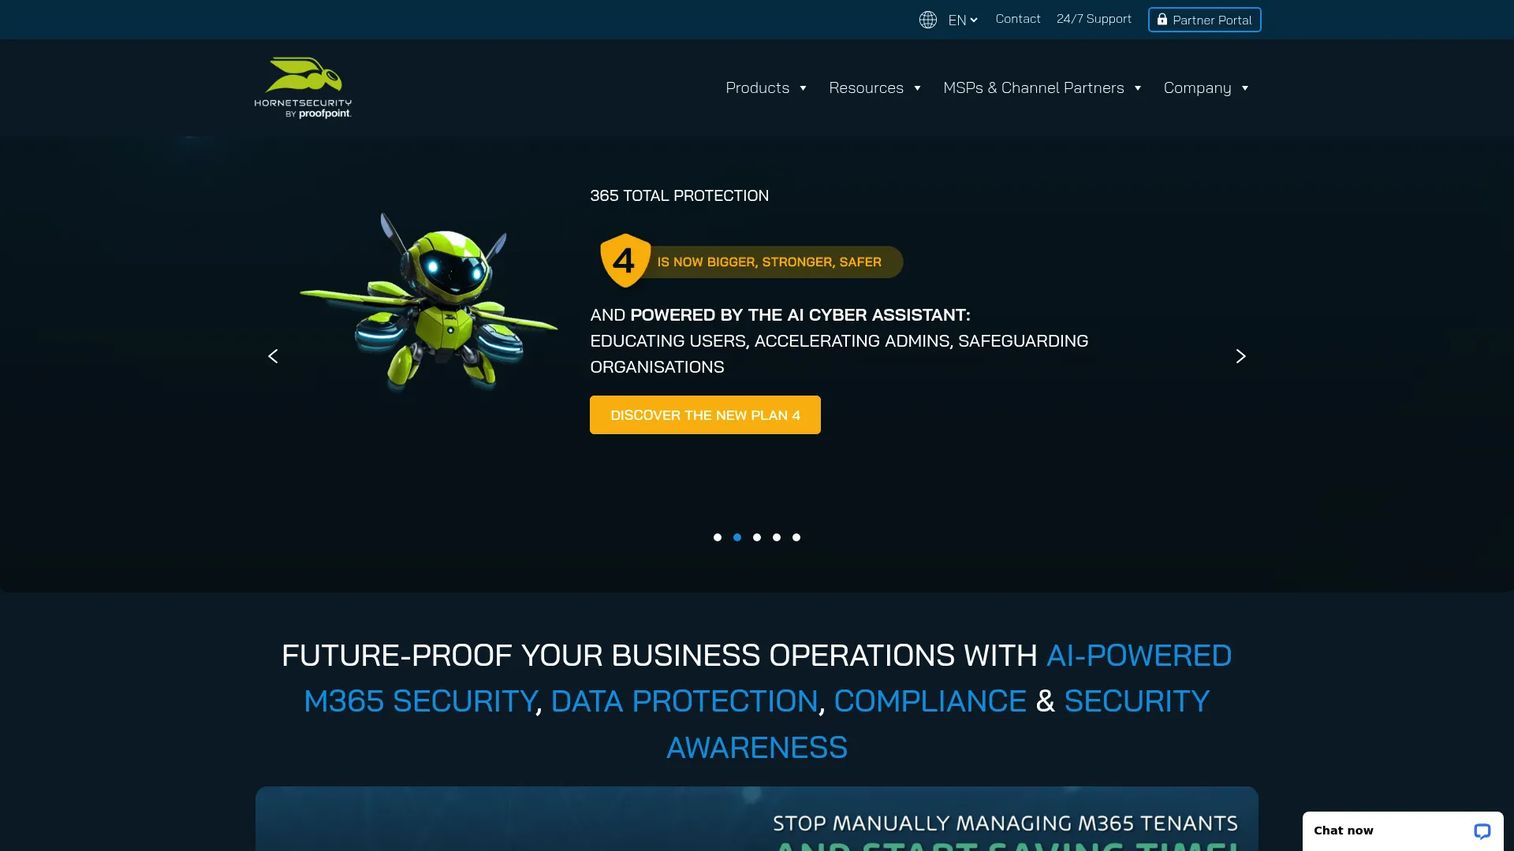The image size is (1514, 851).
Task: Go to the previous slide arrow
Action: pos(273,356)
